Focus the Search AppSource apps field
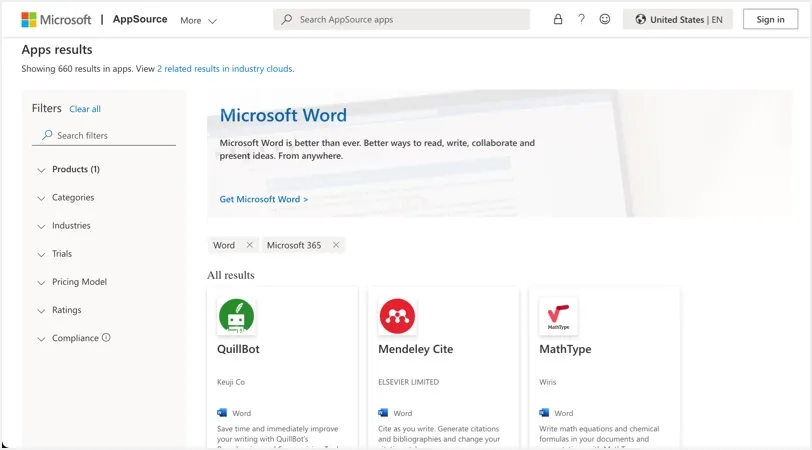This screenshot has height=450, width=812. (401, 20)
